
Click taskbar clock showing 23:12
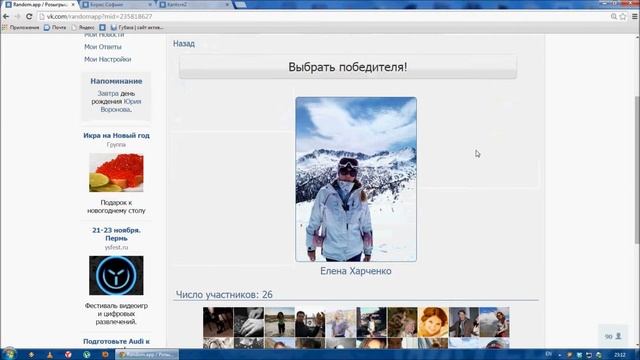620,355
